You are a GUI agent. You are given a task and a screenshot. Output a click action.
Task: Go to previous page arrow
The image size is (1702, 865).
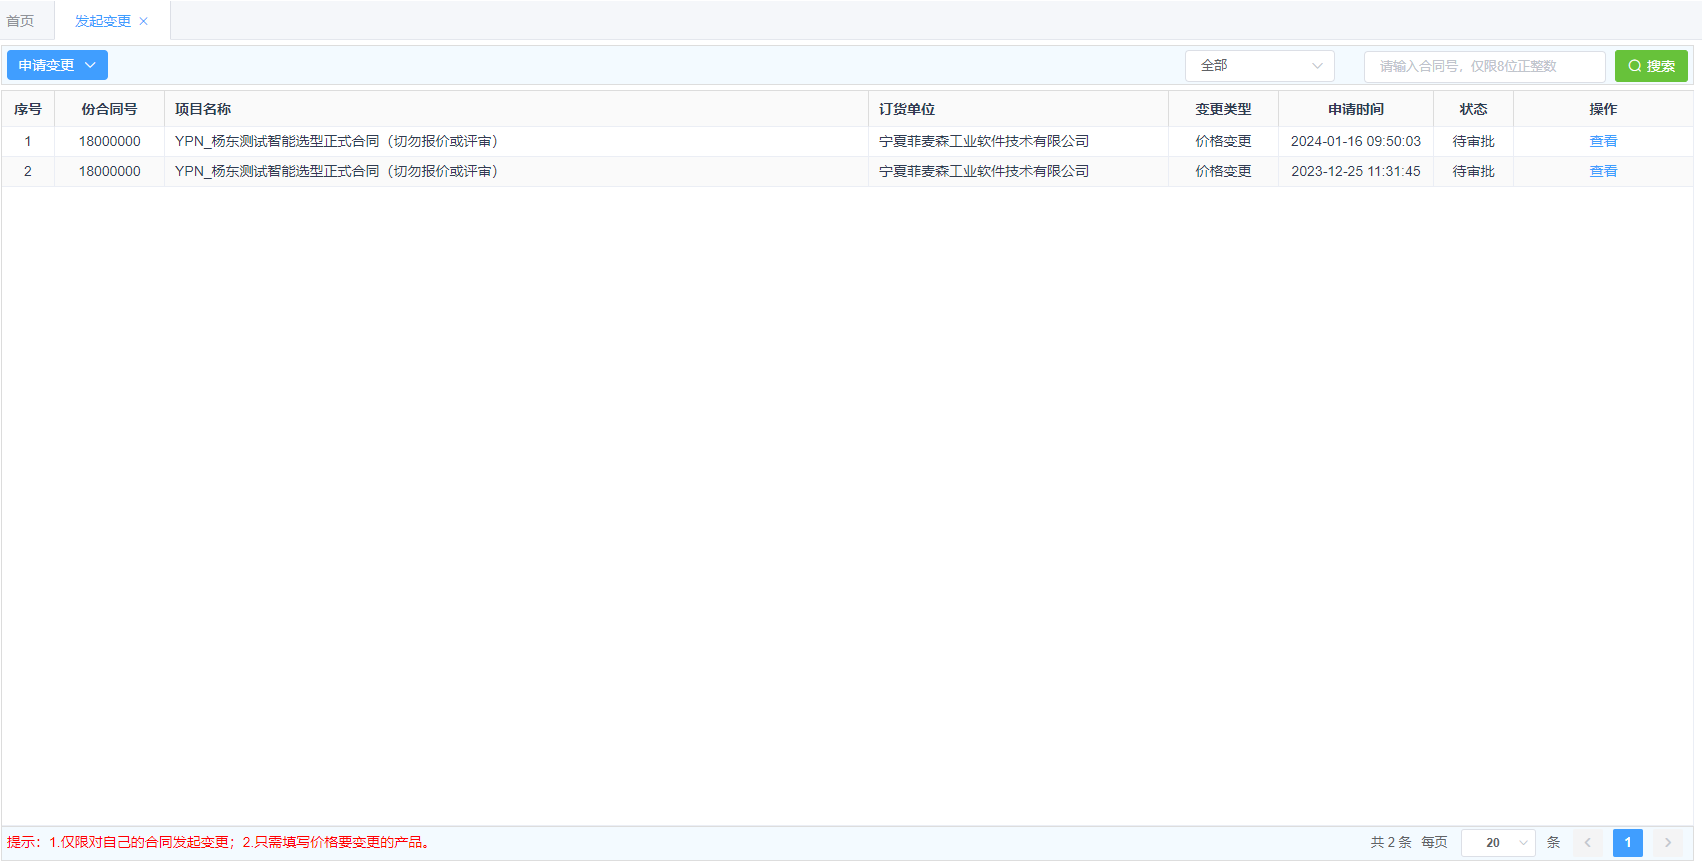coord(1587,843)
